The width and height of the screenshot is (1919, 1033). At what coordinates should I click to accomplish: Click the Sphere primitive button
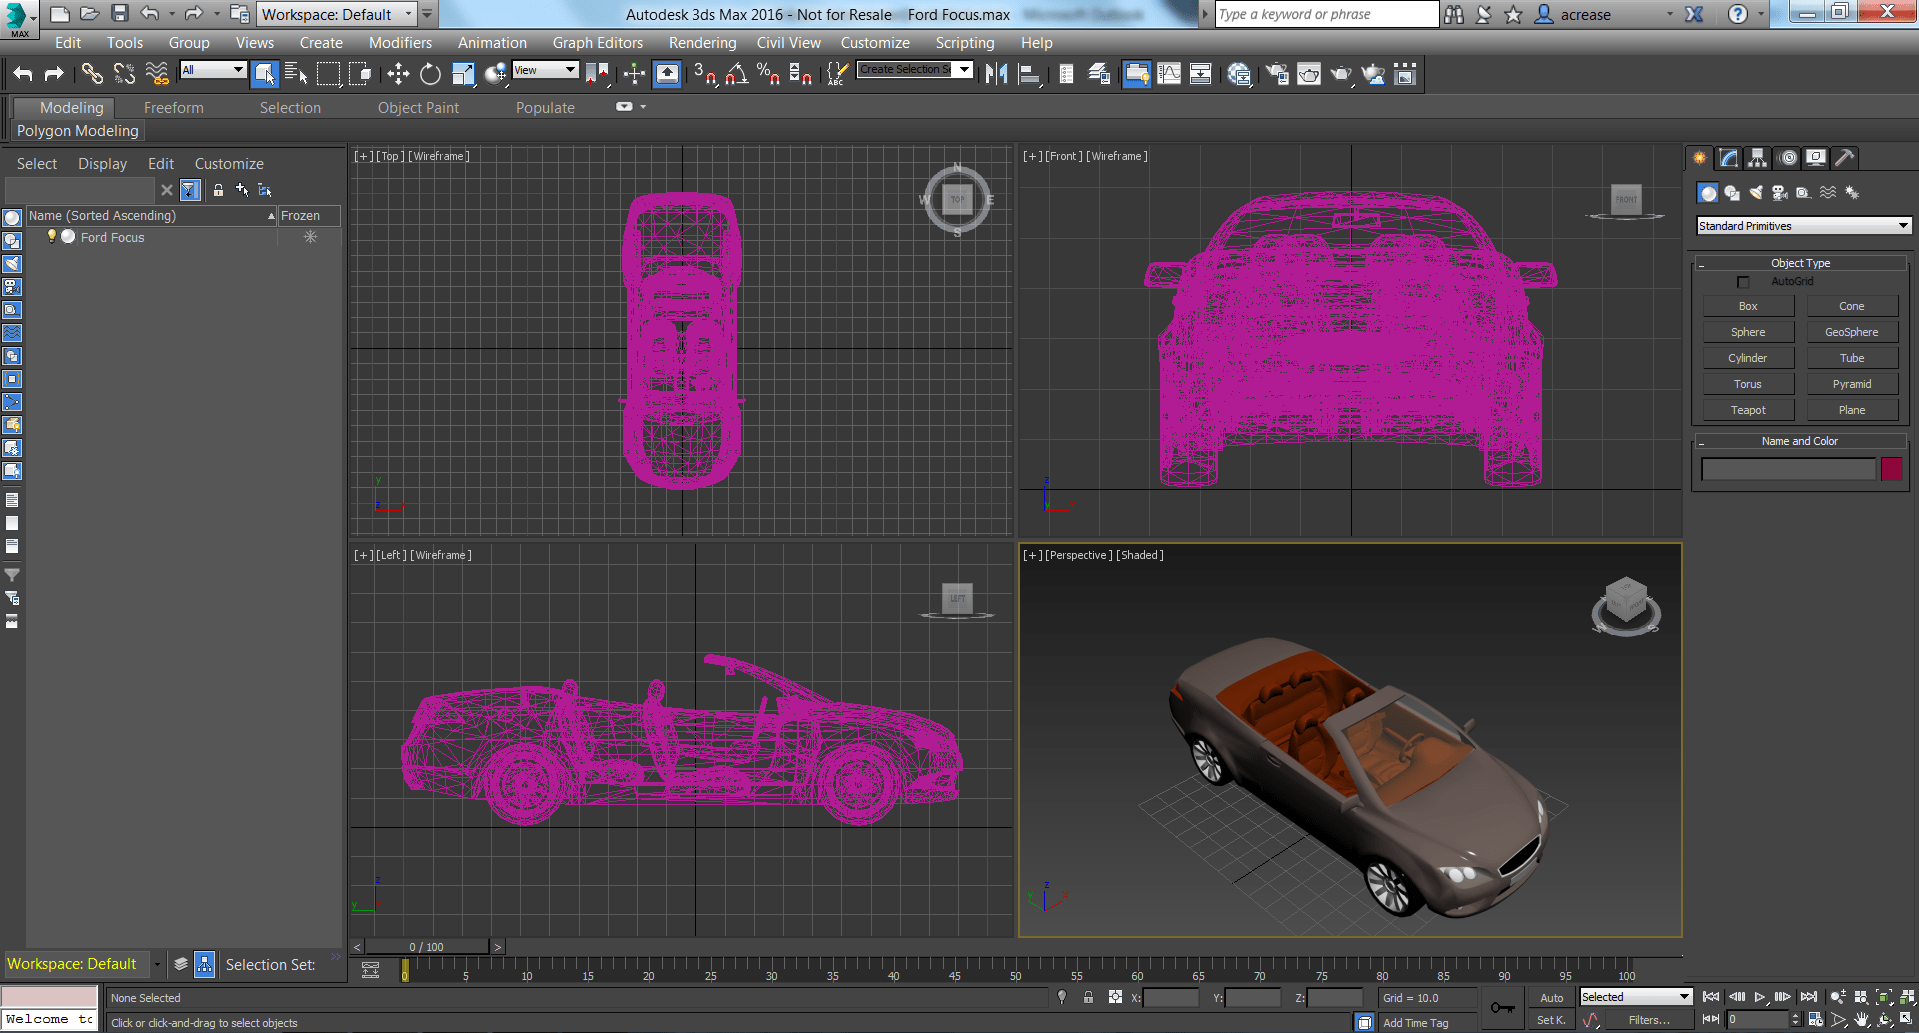pos(1747,331)
